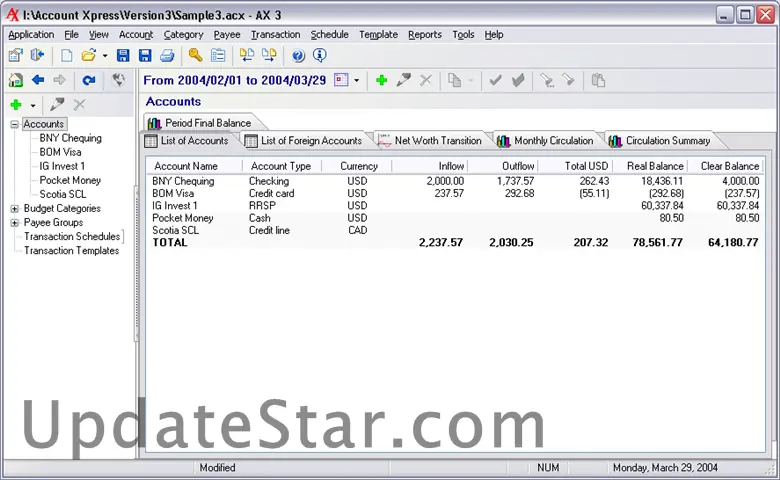Click the gold key password icon
This screenshot has height=480, width=780.
point(195,56)
